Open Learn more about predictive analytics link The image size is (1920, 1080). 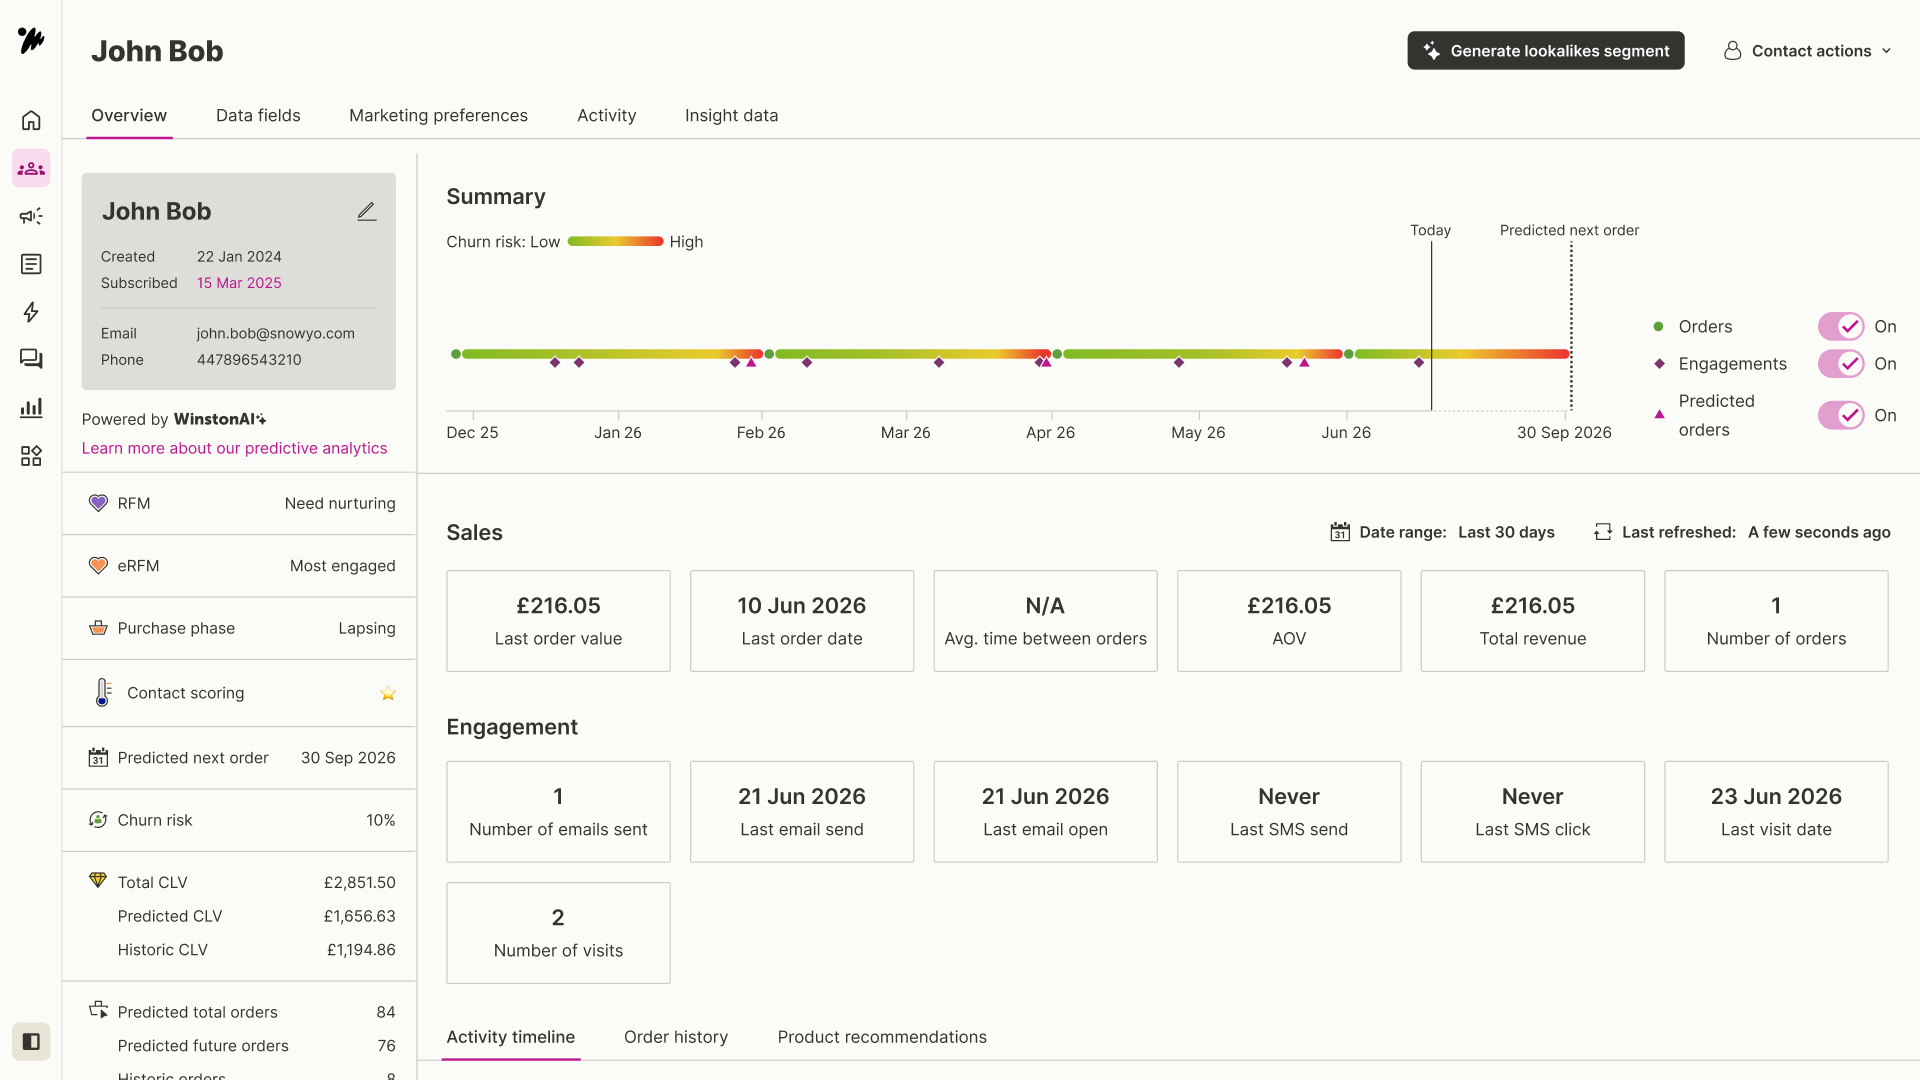(x=234, y=448)
